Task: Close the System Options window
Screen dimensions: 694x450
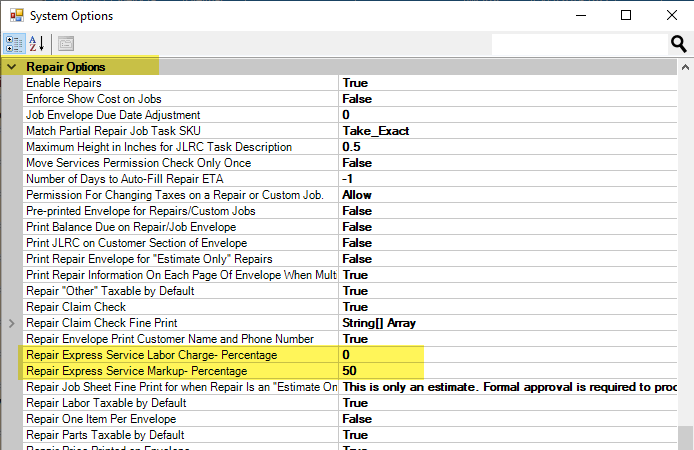Action: coord(671,16)
